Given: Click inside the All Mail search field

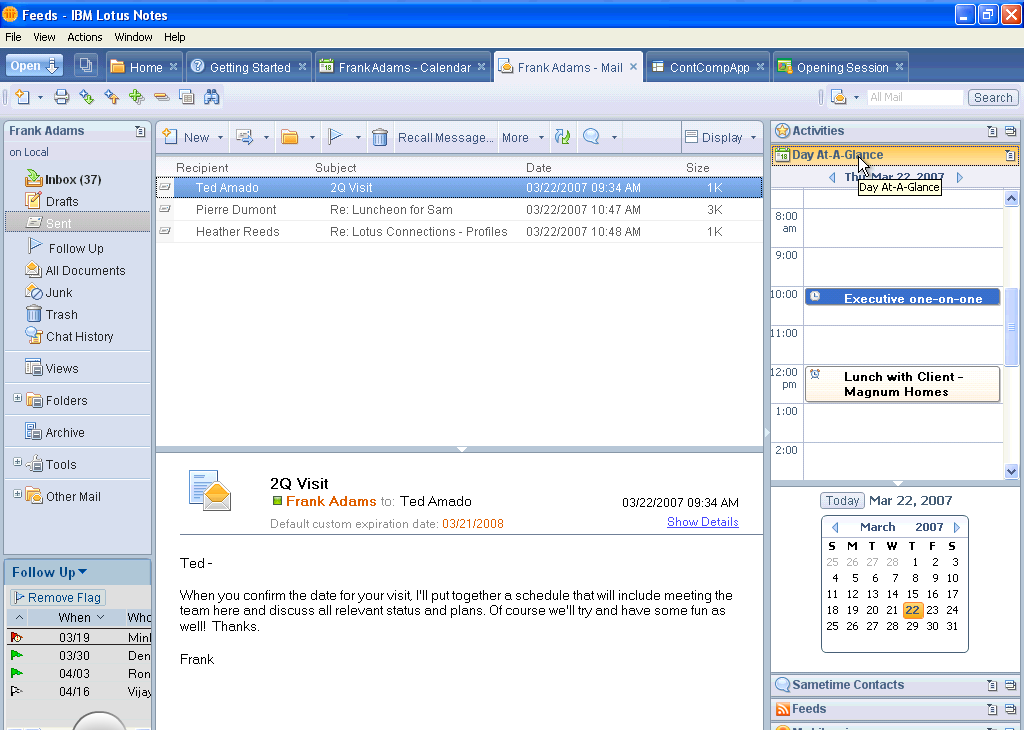Looking at the screenshot, I should click(x=913, y=97).
